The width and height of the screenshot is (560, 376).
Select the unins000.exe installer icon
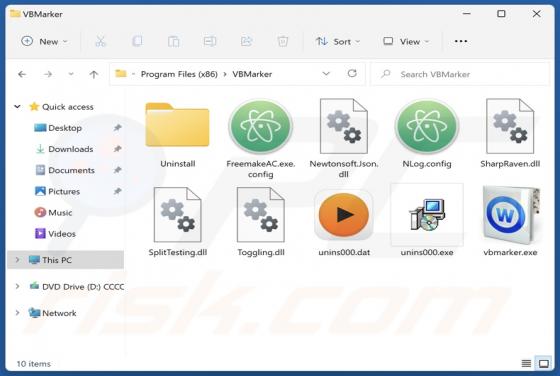pyautogui.click(x=427, y=215)
